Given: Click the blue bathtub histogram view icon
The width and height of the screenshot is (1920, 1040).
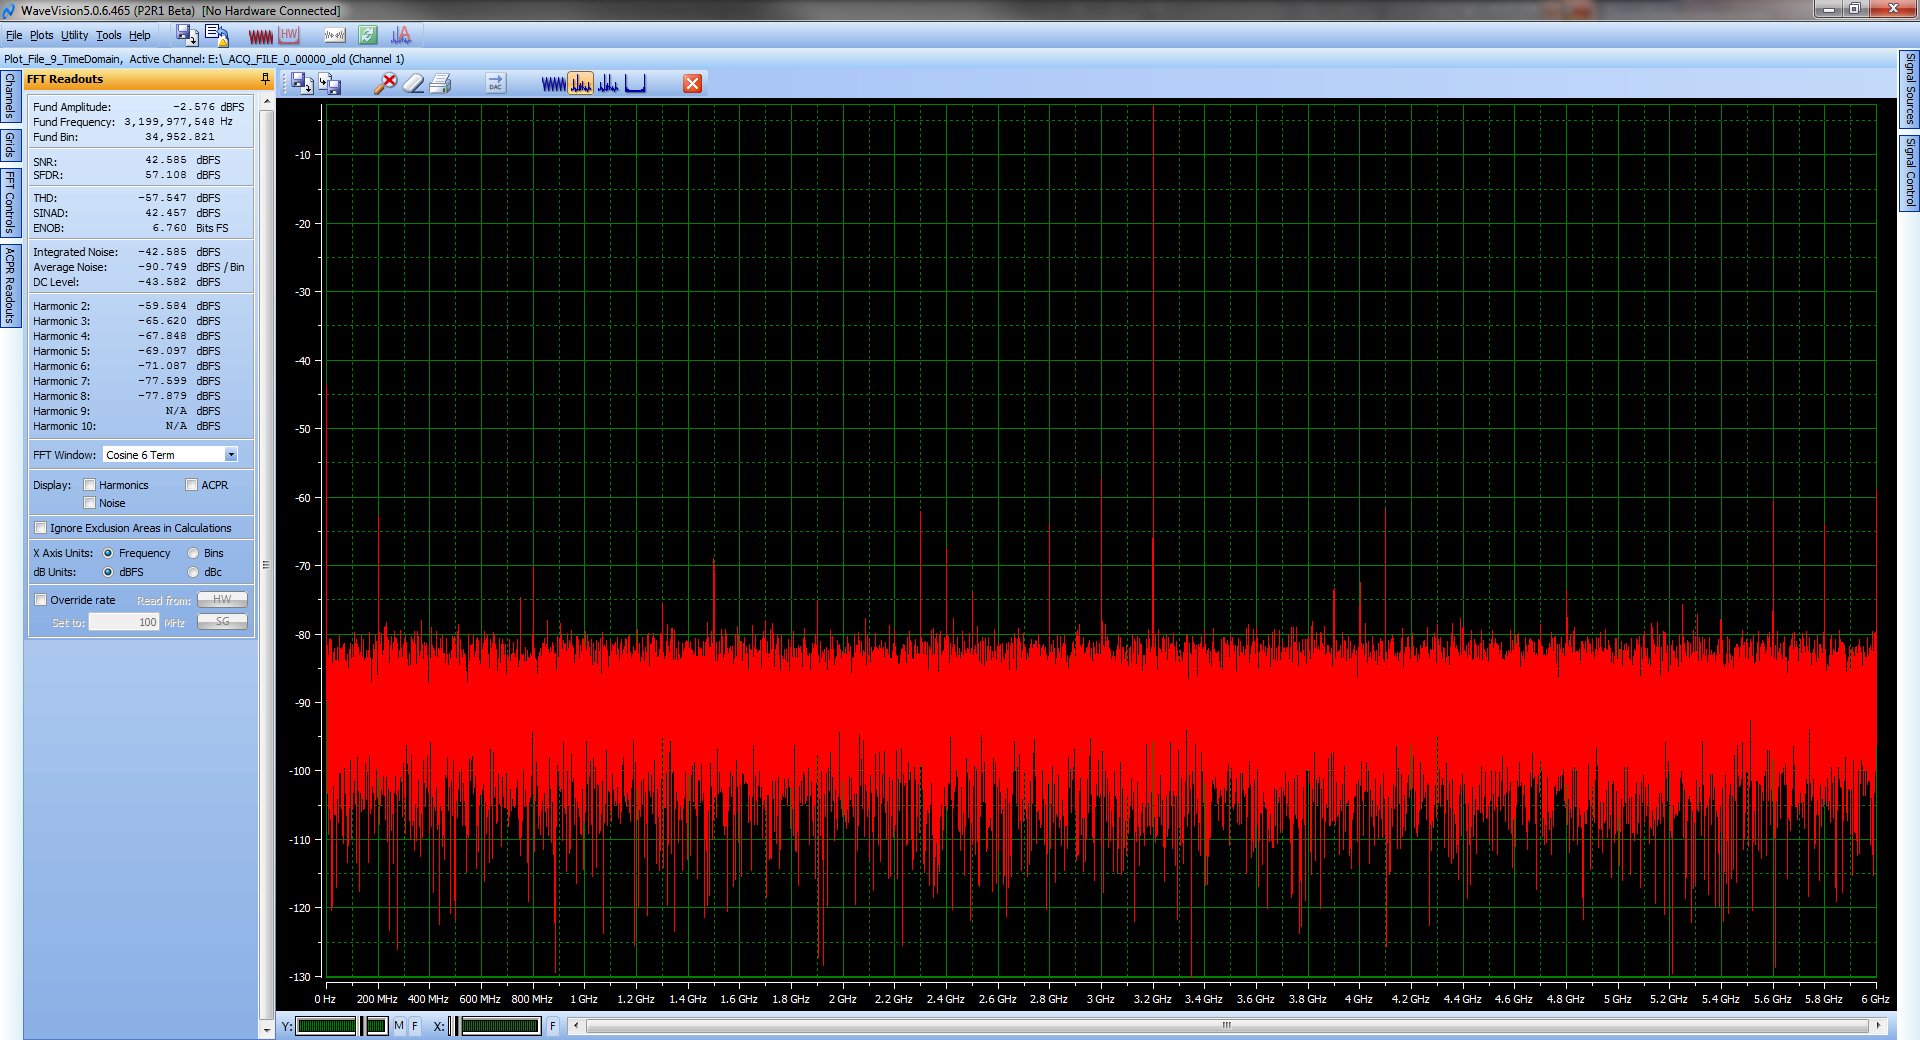Looking at the screenshot, I should pyautogui.click(x=635, y=84).
